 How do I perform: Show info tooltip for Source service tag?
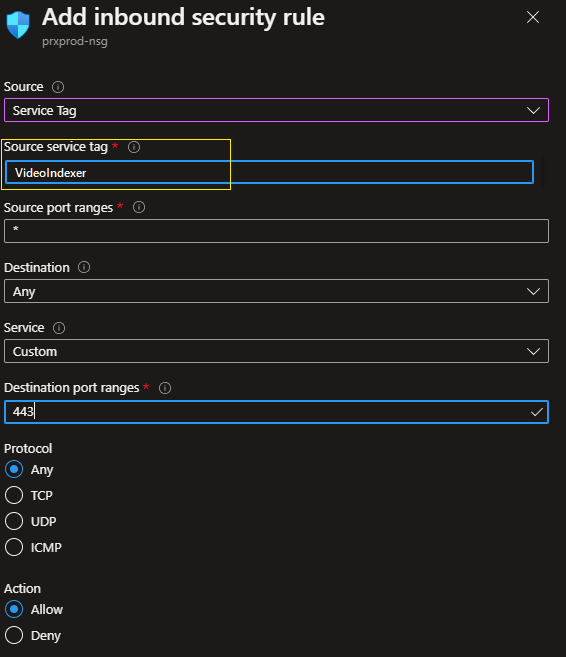click(134, 147)
